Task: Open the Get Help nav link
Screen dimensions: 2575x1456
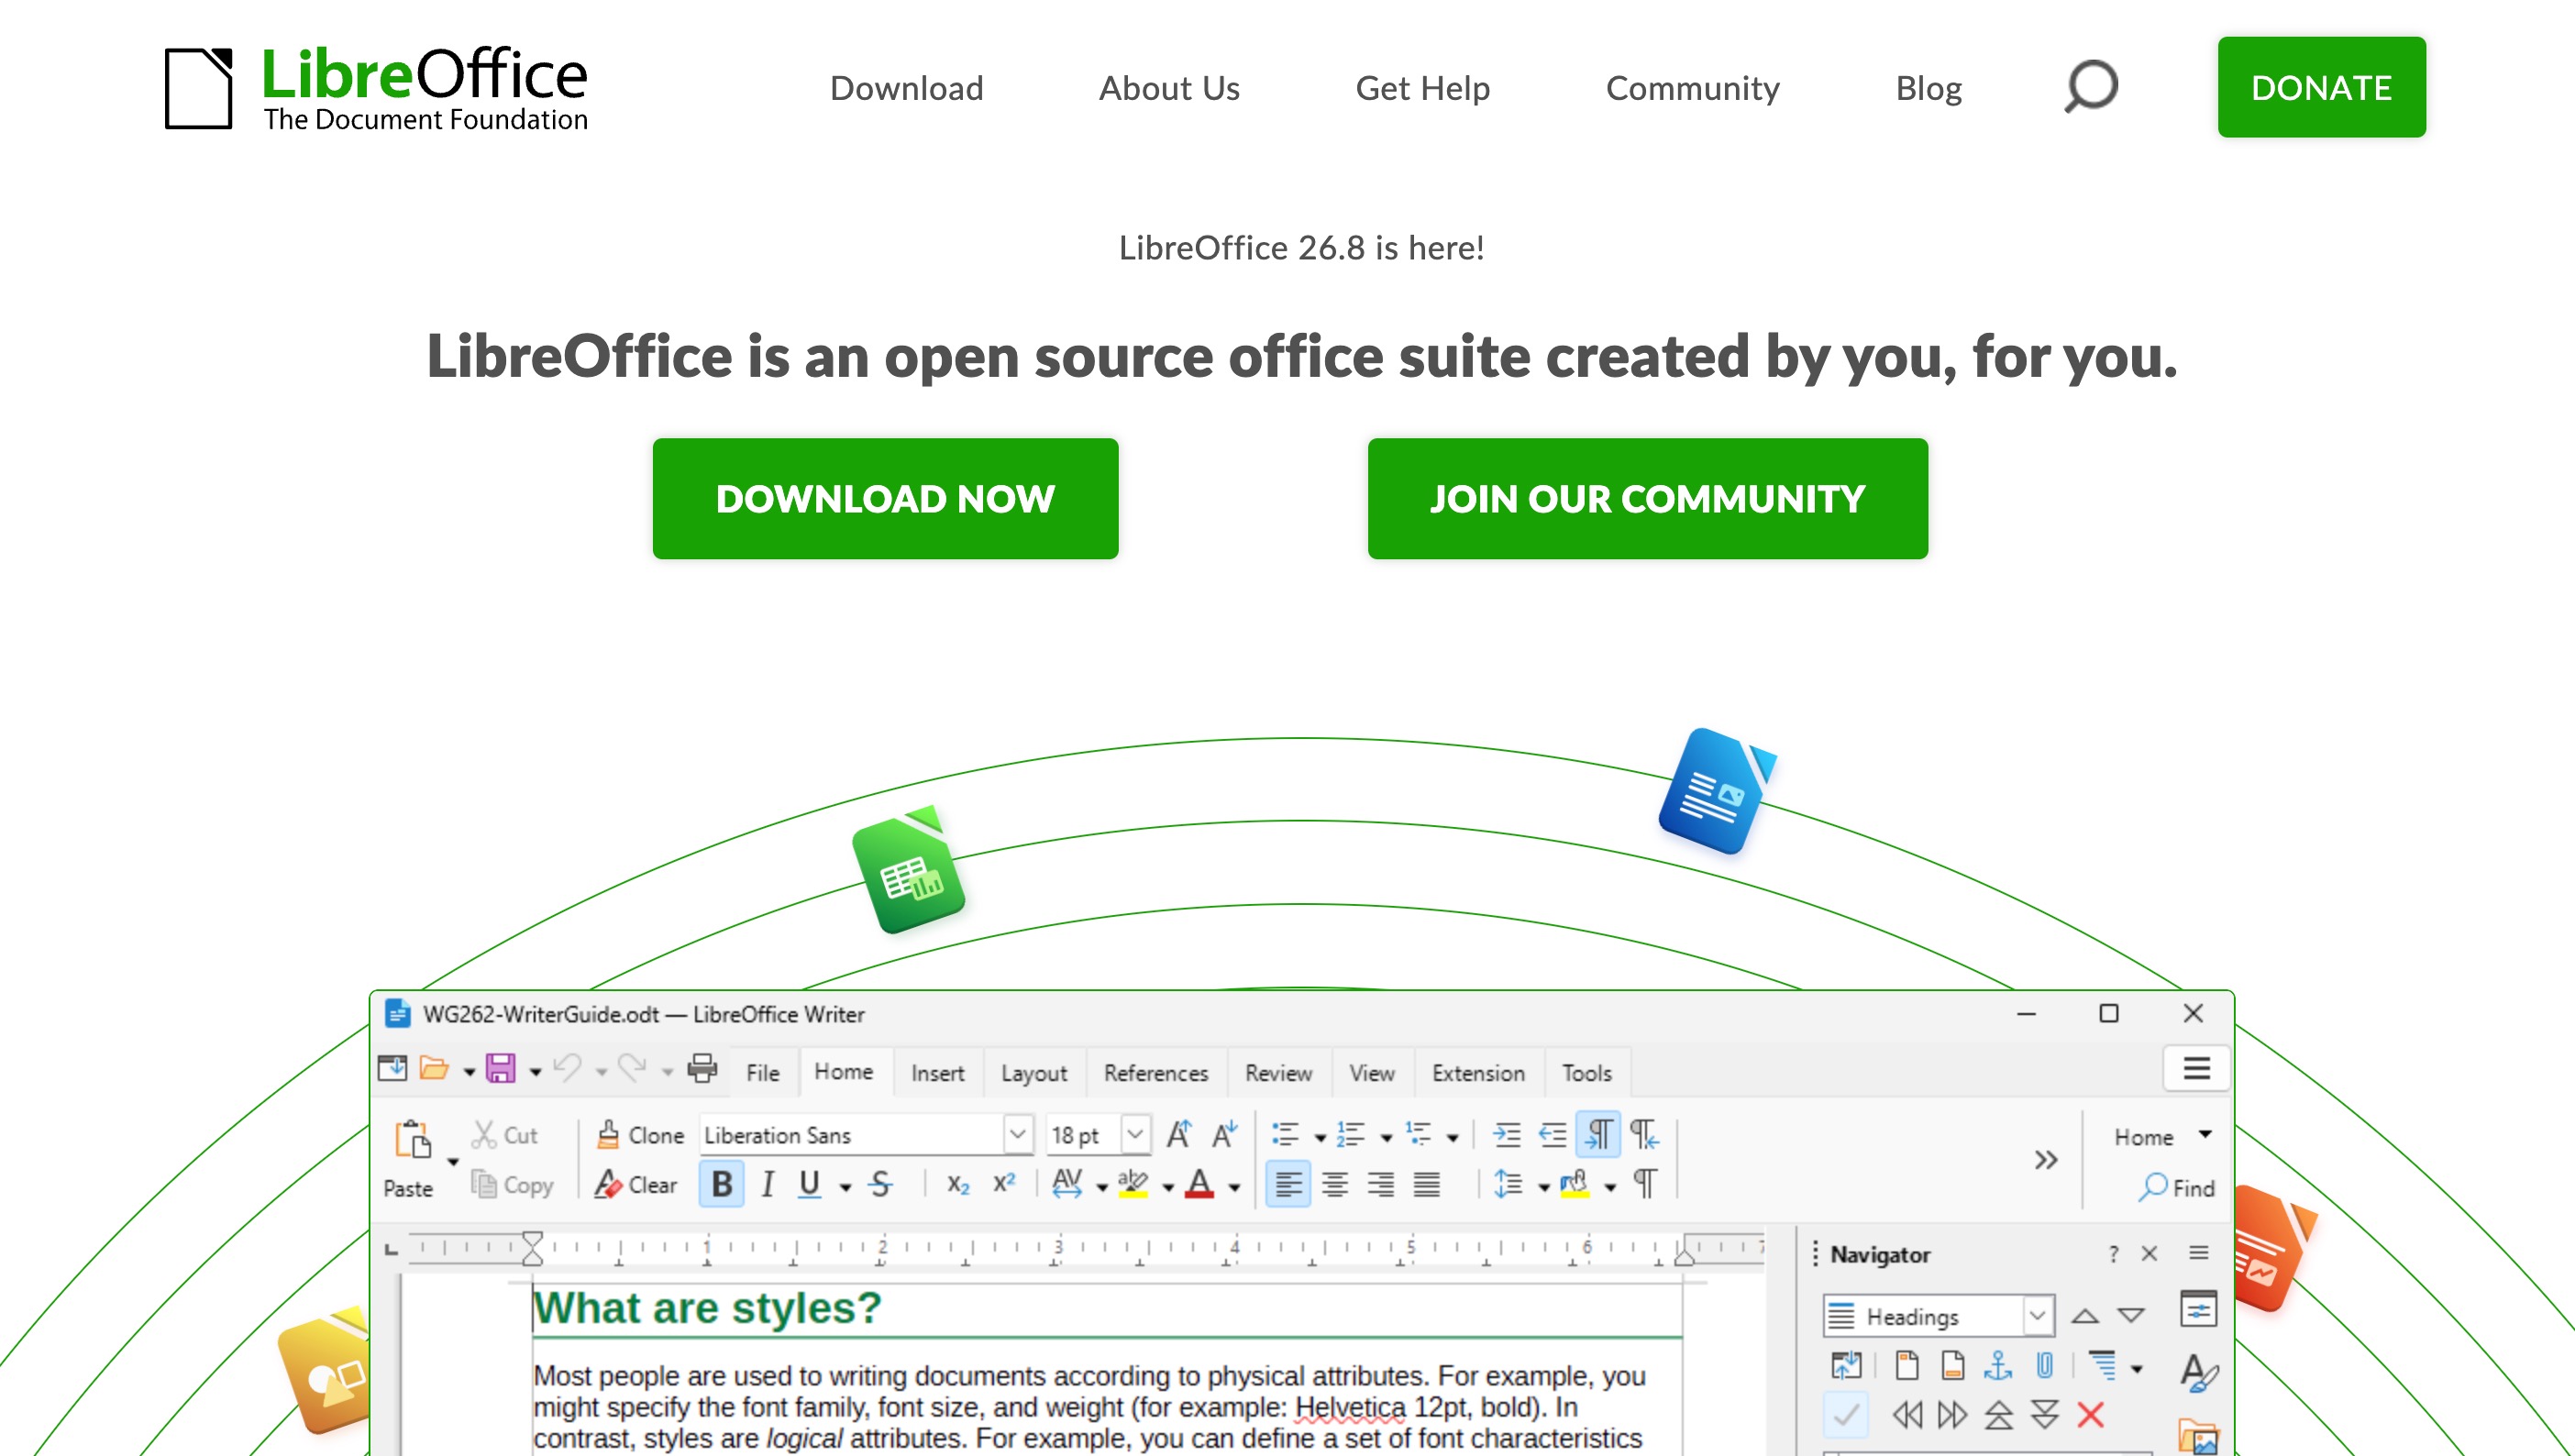Action: [1422, 88]
